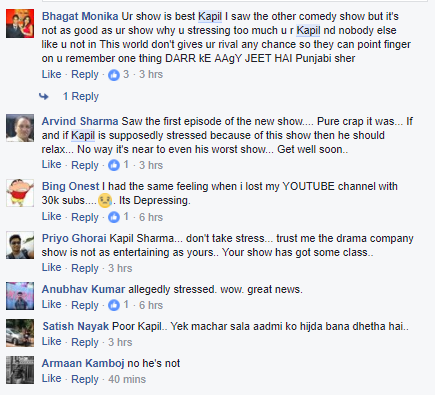
Task: Reply to Bing Onest's comment
Action: [x=85, y=217]
